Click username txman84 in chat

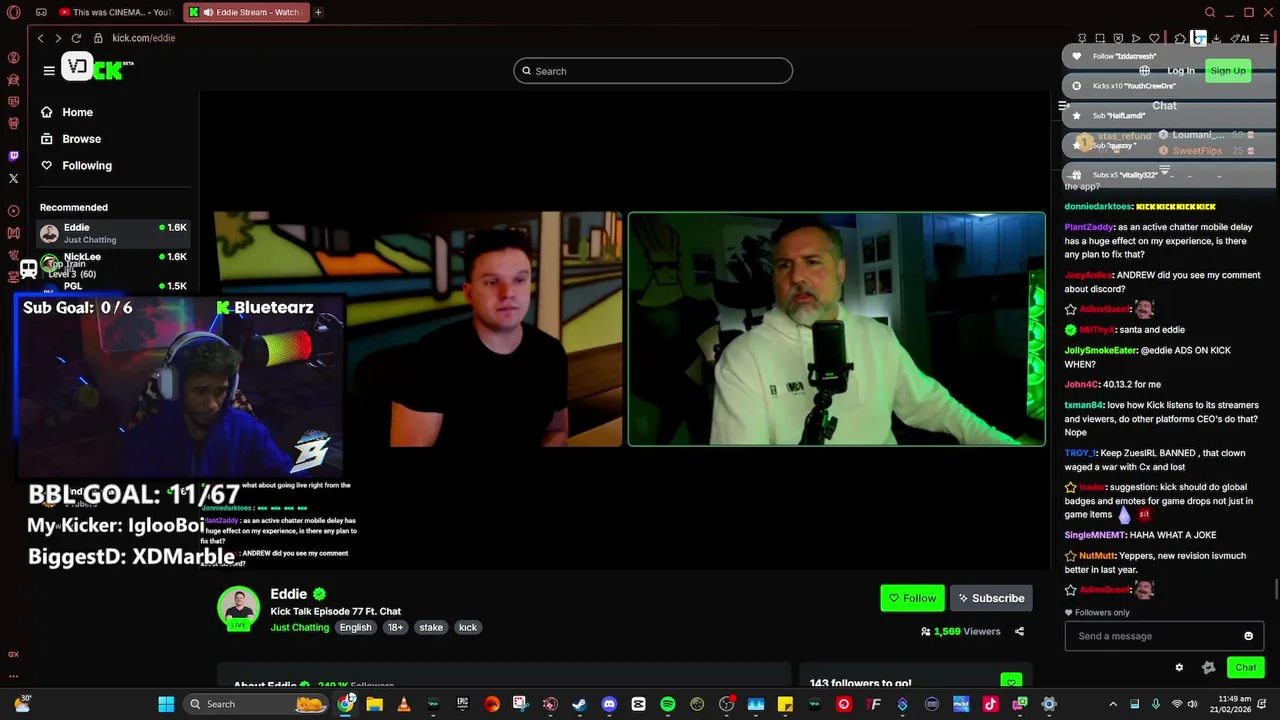click(x=1084, y=405)
